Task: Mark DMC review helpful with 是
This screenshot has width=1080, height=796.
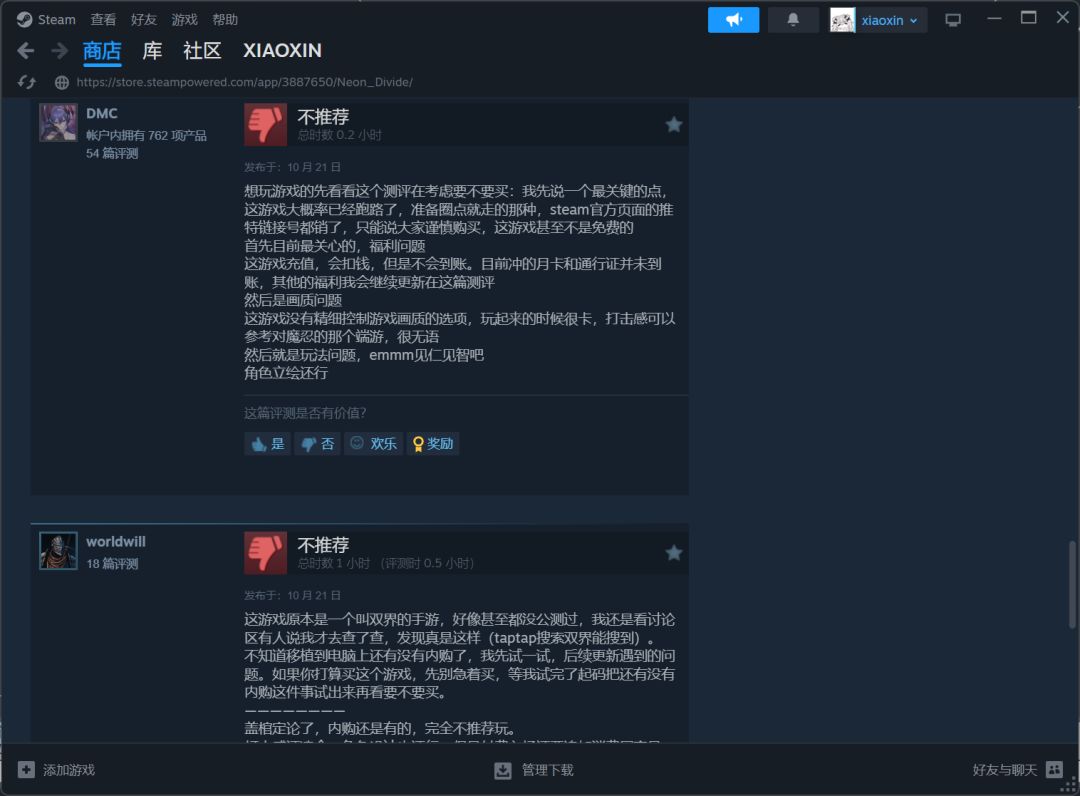Action: pos(267,444)
